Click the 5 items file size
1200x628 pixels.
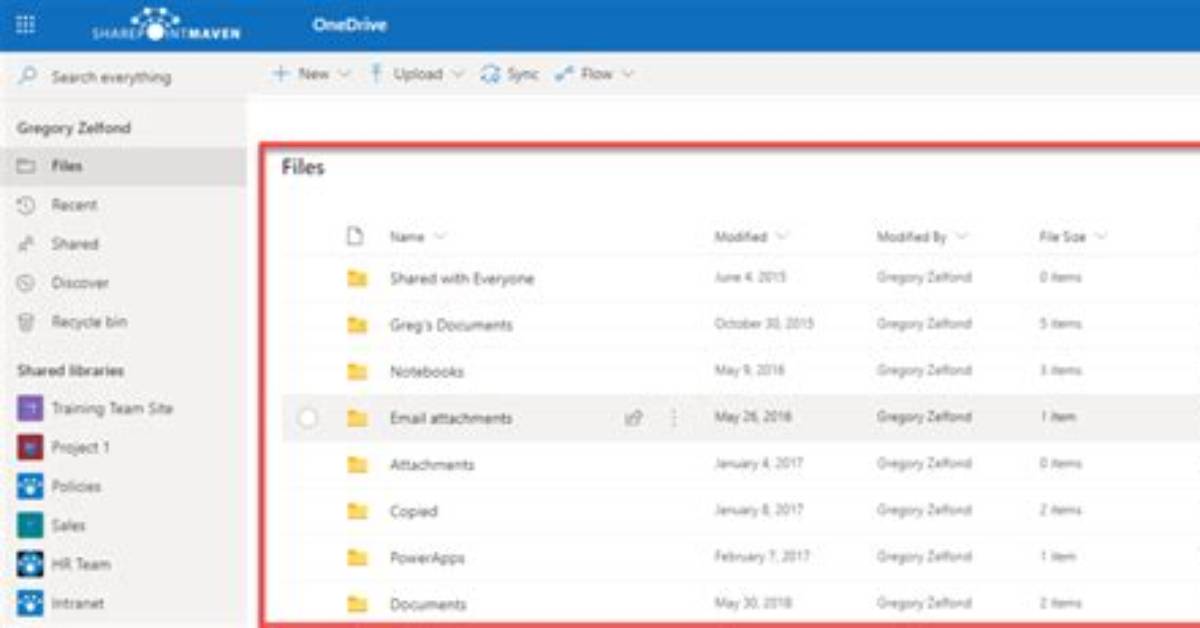[x=1060, y=324]
